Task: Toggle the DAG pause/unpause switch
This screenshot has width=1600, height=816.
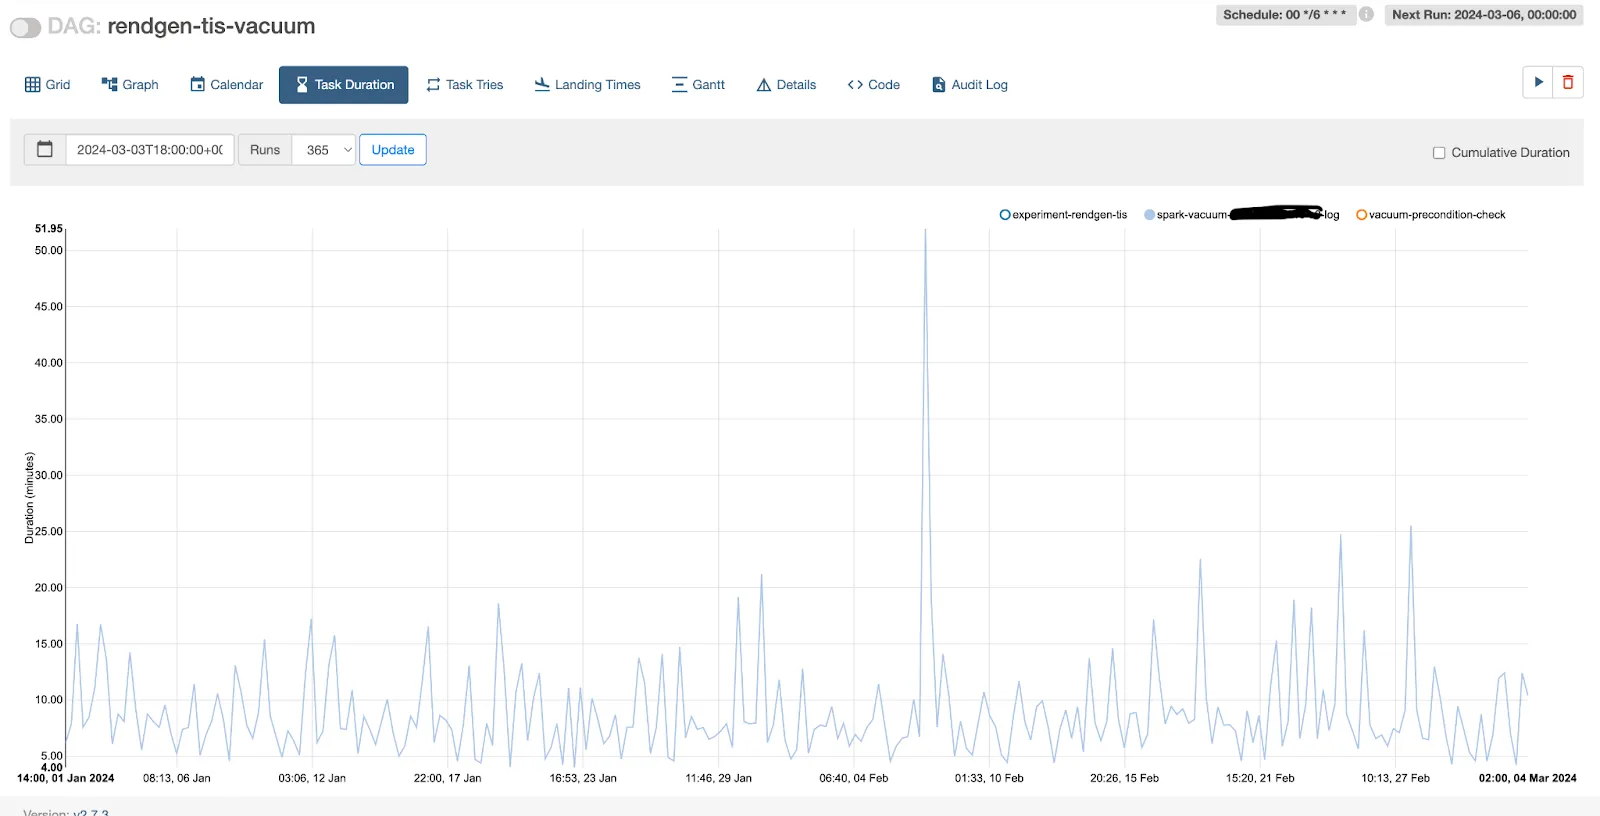Action: tap(26, 28)
